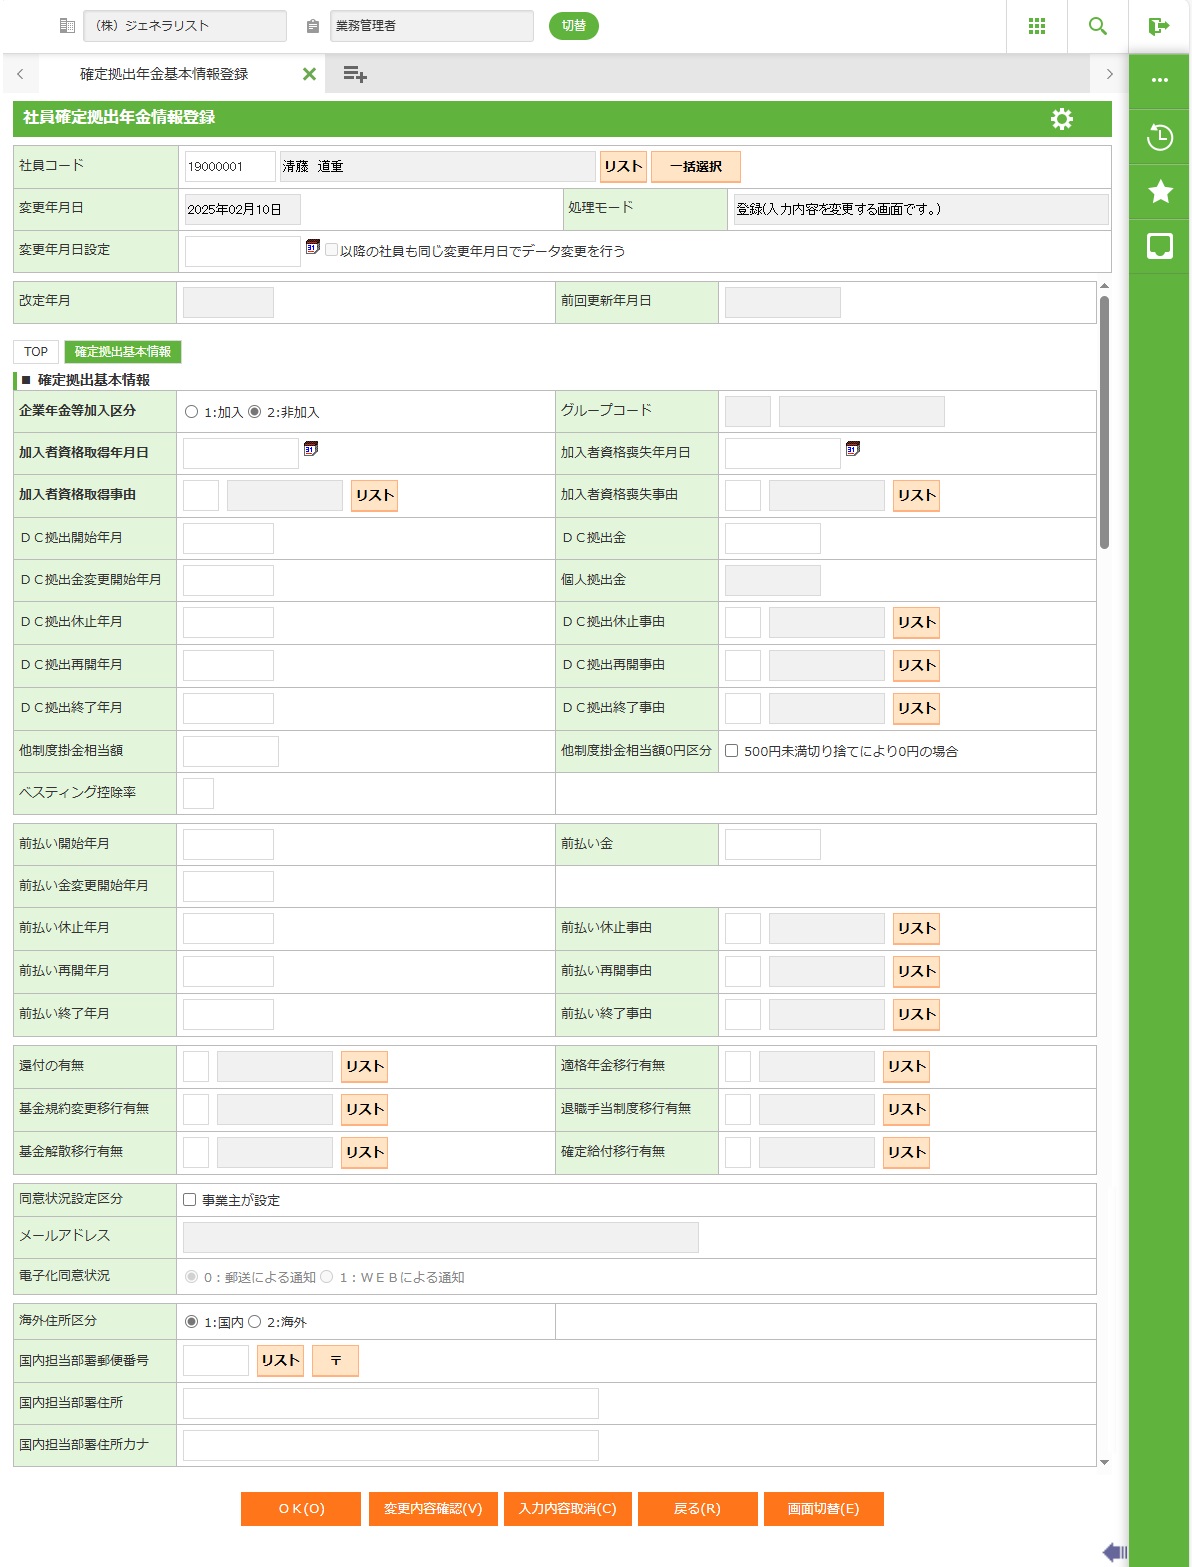The width and height of the screenshot is (1192, 1567).
Task: Open the history clock icon in sidebar
Action: 1160,137
